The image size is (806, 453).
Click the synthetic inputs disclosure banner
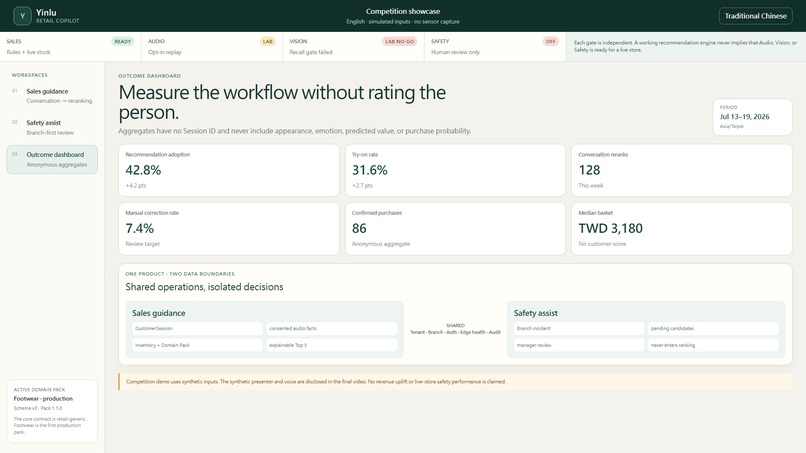click(x=455, y=382)
